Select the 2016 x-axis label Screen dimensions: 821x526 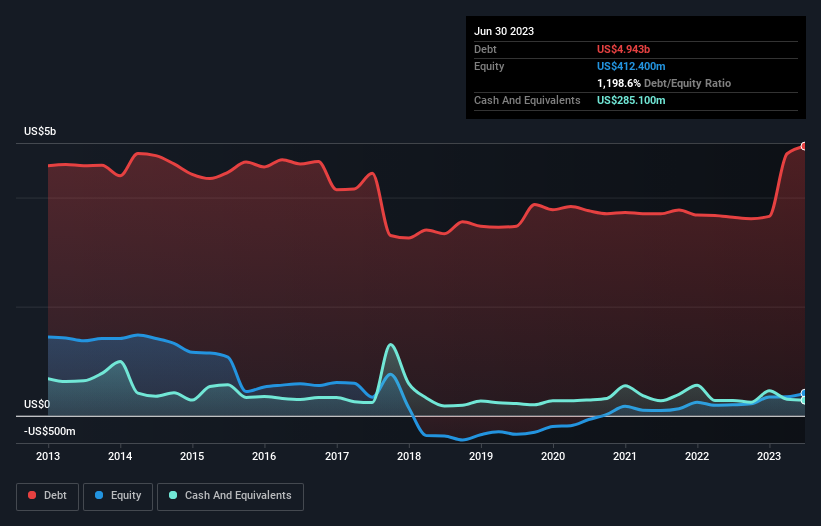[264, 456]
